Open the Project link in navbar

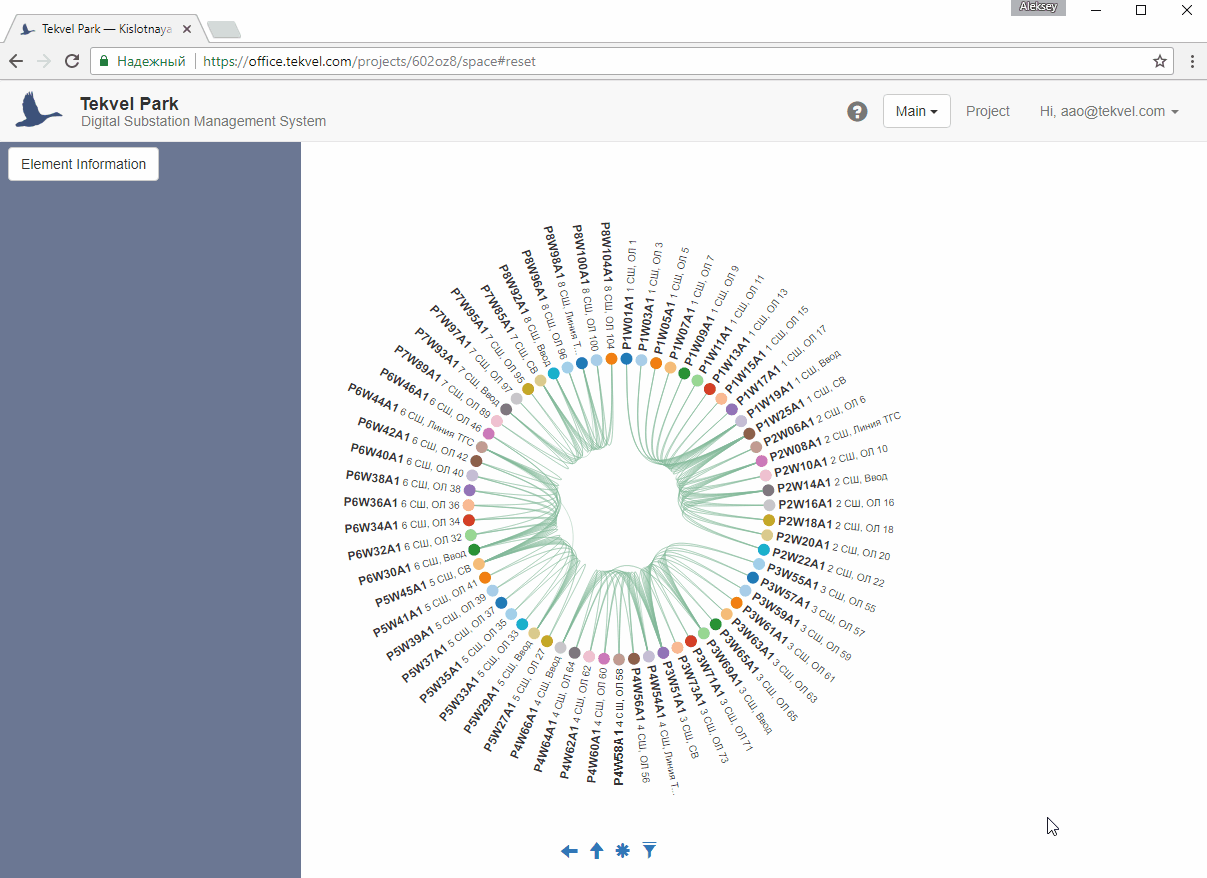click(x=988, y=111)
